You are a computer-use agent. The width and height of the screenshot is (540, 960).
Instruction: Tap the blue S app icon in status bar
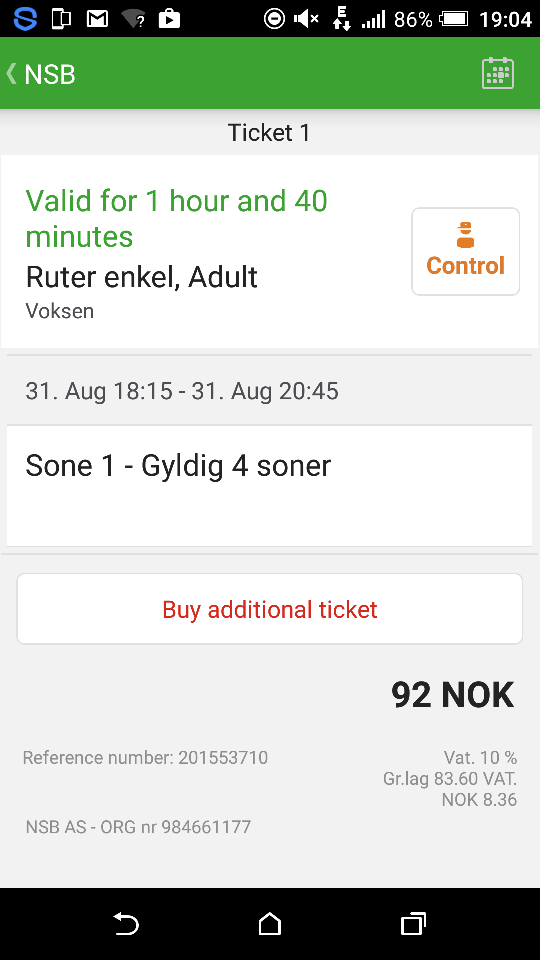(25, 19)
